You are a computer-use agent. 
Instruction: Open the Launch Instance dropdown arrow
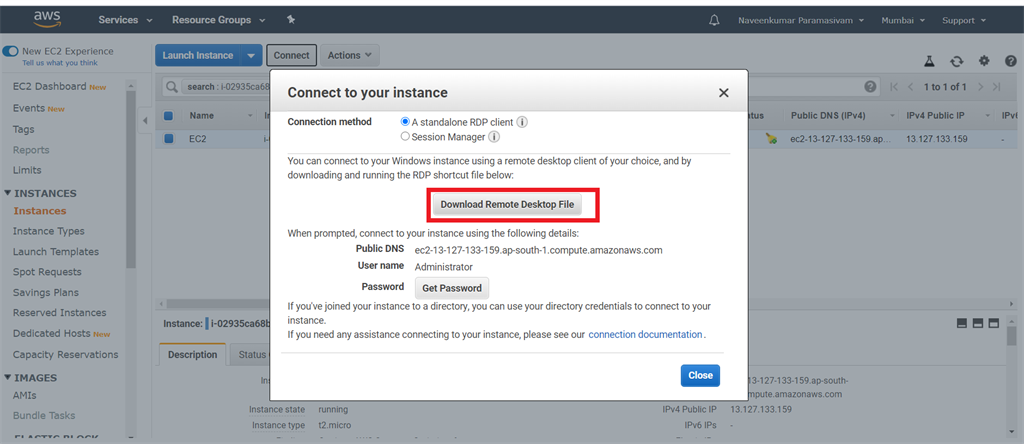click(251, 56)
